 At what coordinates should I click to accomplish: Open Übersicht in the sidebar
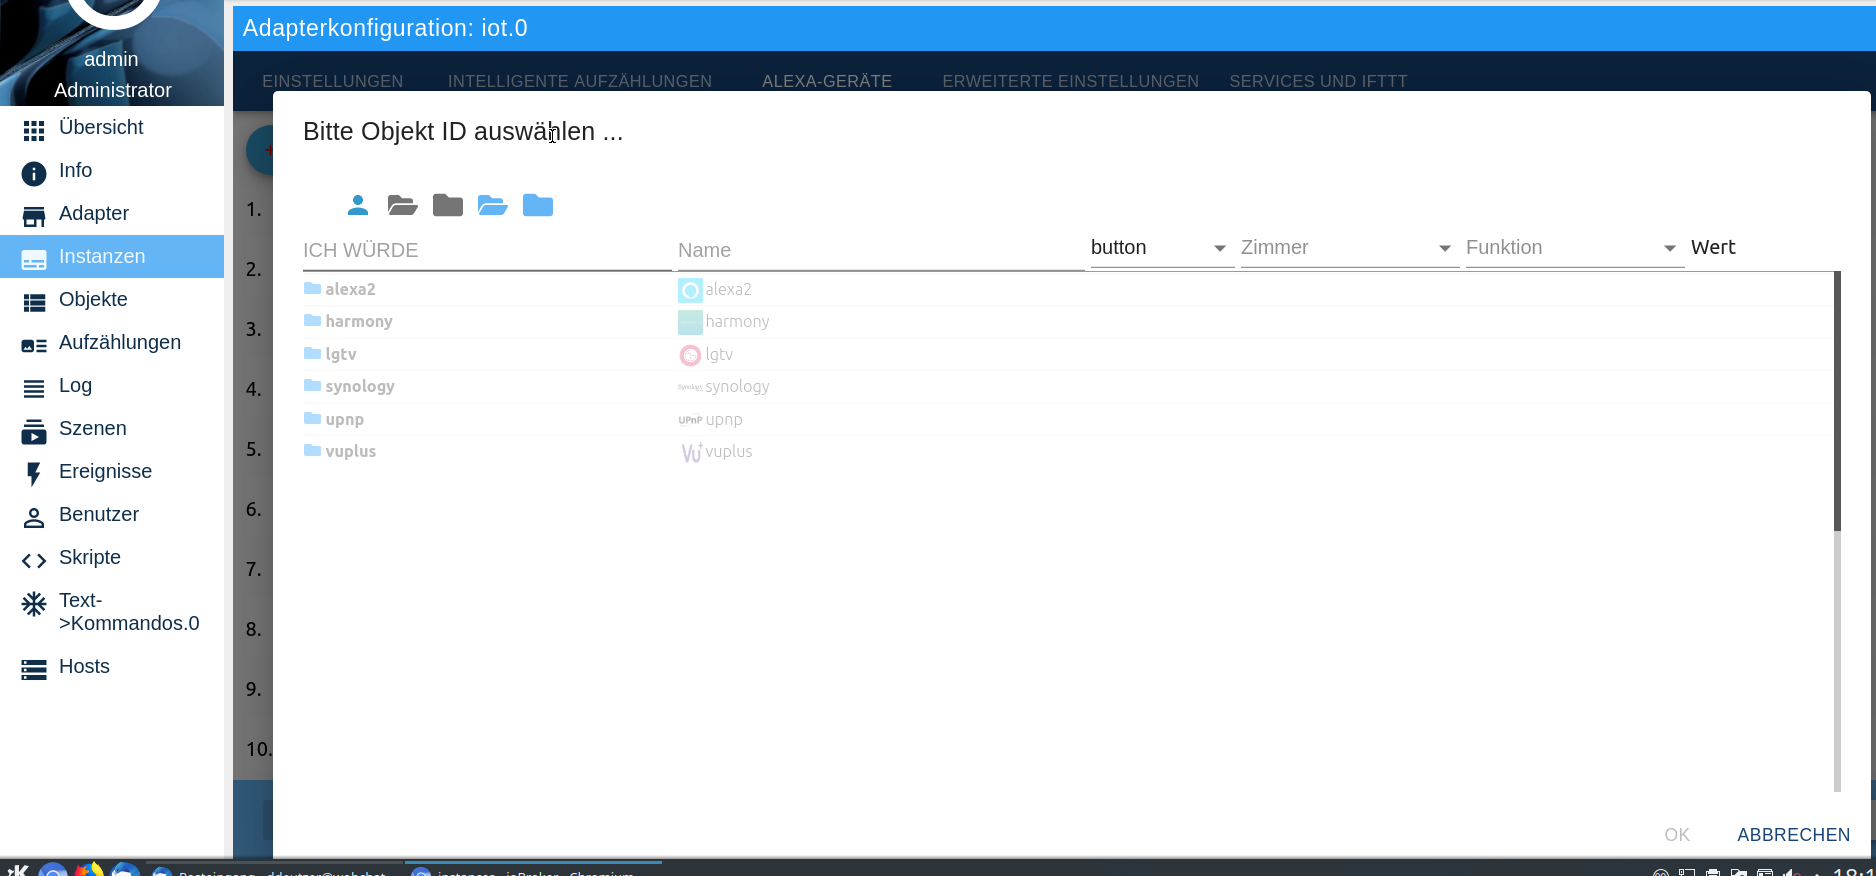(112, 128)
